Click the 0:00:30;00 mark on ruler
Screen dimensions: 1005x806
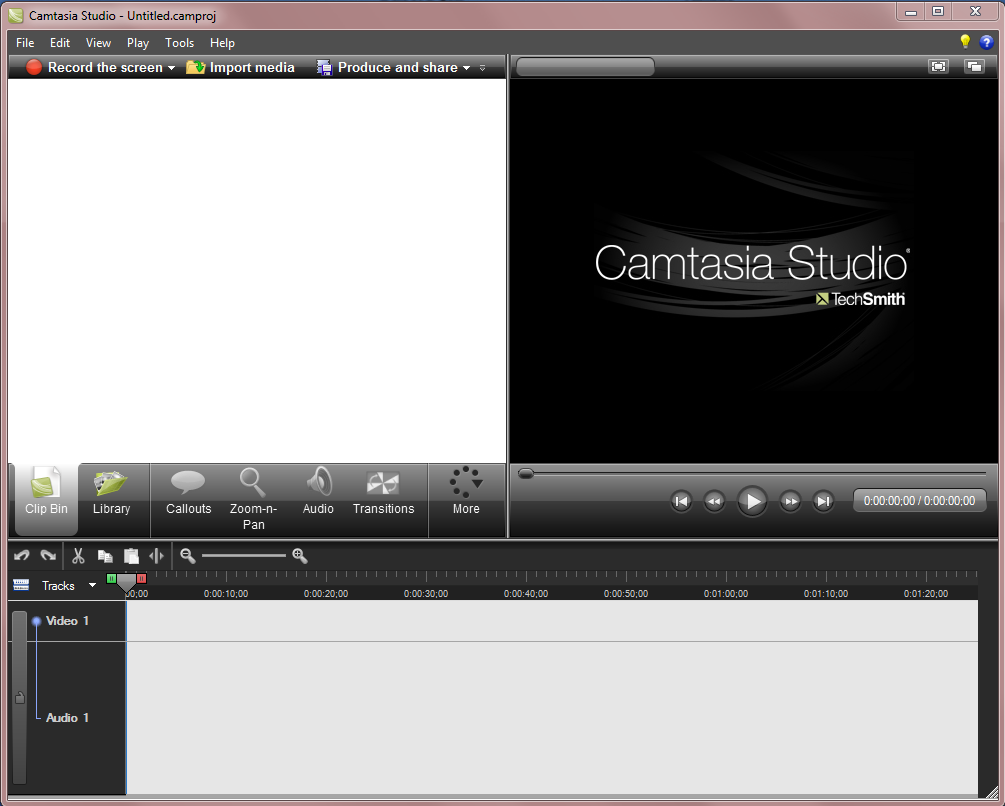(x=426, y=594)
